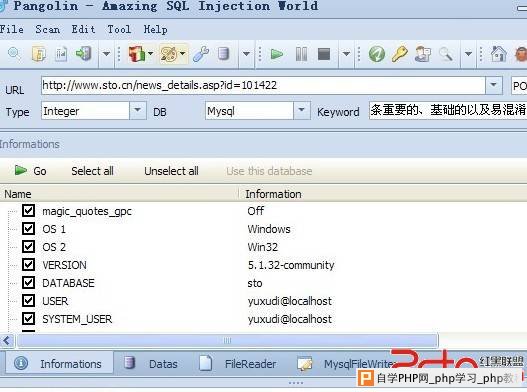Click the home house toolbar icon
This screenshot has width=527, height=392.
click(x=498, y=54)
